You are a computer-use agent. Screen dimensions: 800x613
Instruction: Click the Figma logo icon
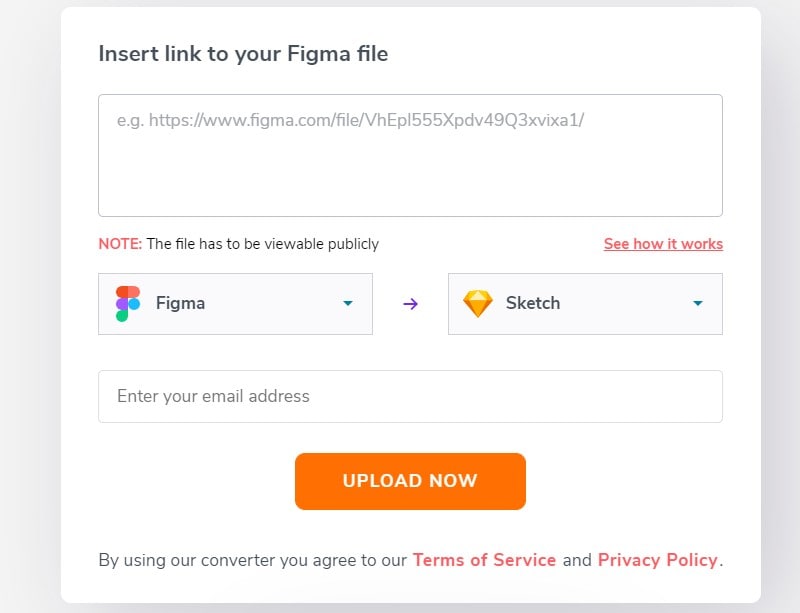click(127, 303)
